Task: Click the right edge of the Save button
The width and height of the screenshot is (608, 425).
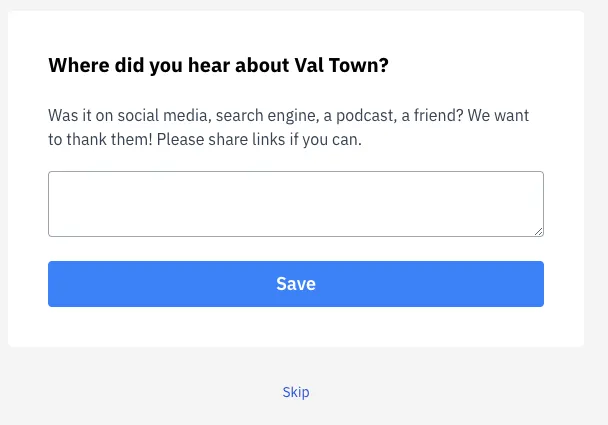Action: pyautogui.click(x=536, y=284)
